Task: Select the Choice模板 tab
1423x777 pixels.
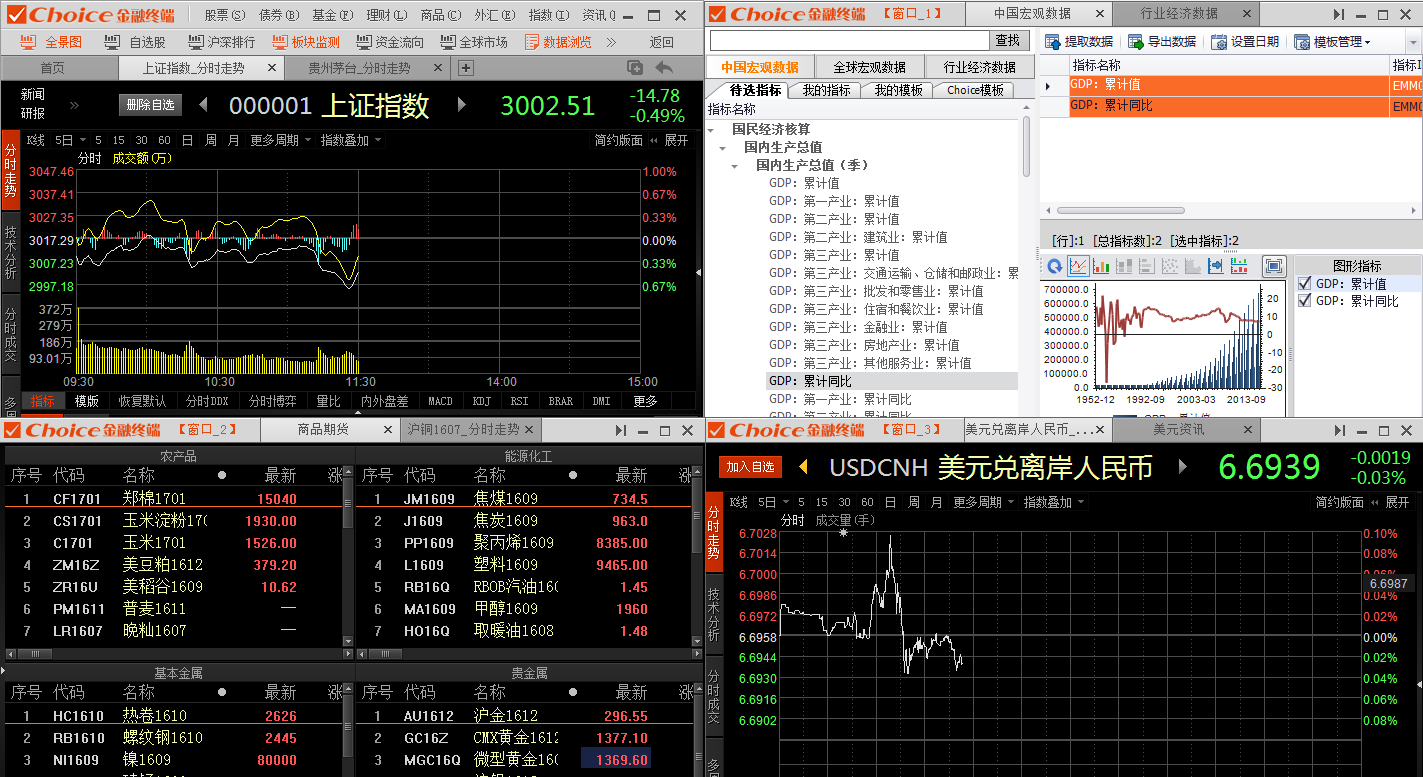Action: (974, 90)
